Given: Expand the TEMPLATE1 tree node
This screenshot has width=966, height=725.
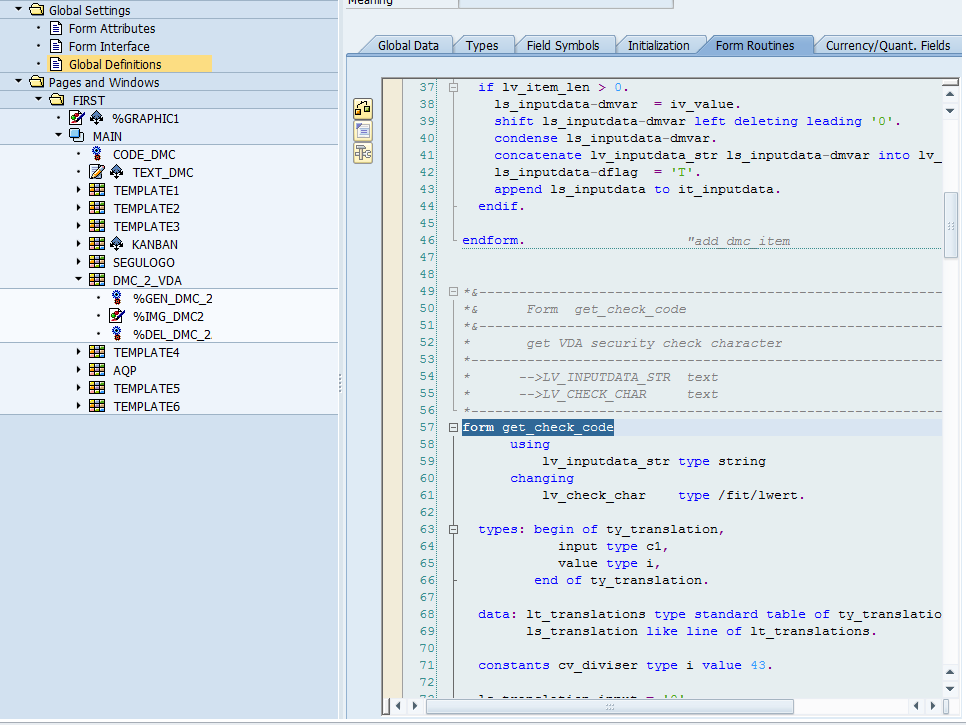Looking at the screenshot, I should pos(80,190).
